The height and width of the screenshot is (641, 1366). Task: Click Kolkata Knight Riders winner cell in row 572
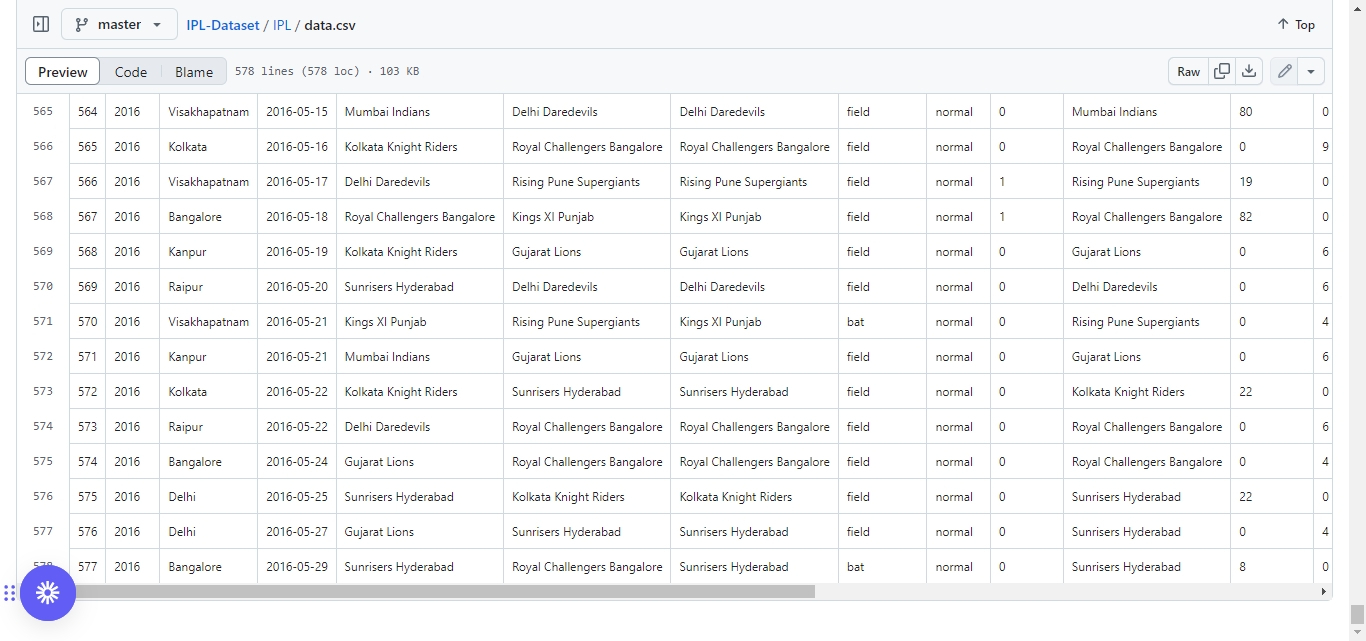tap(1147, 392)
